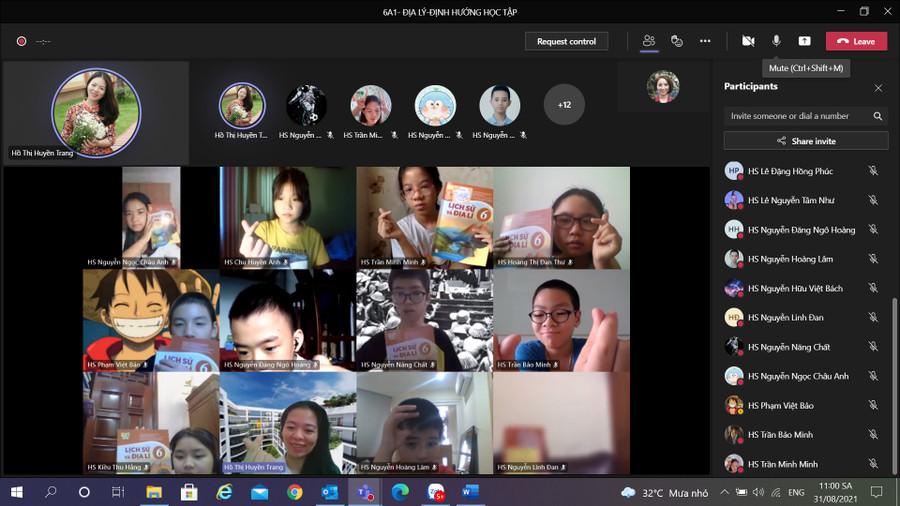
Task: Turn on the camera
Action: point(748,41)
